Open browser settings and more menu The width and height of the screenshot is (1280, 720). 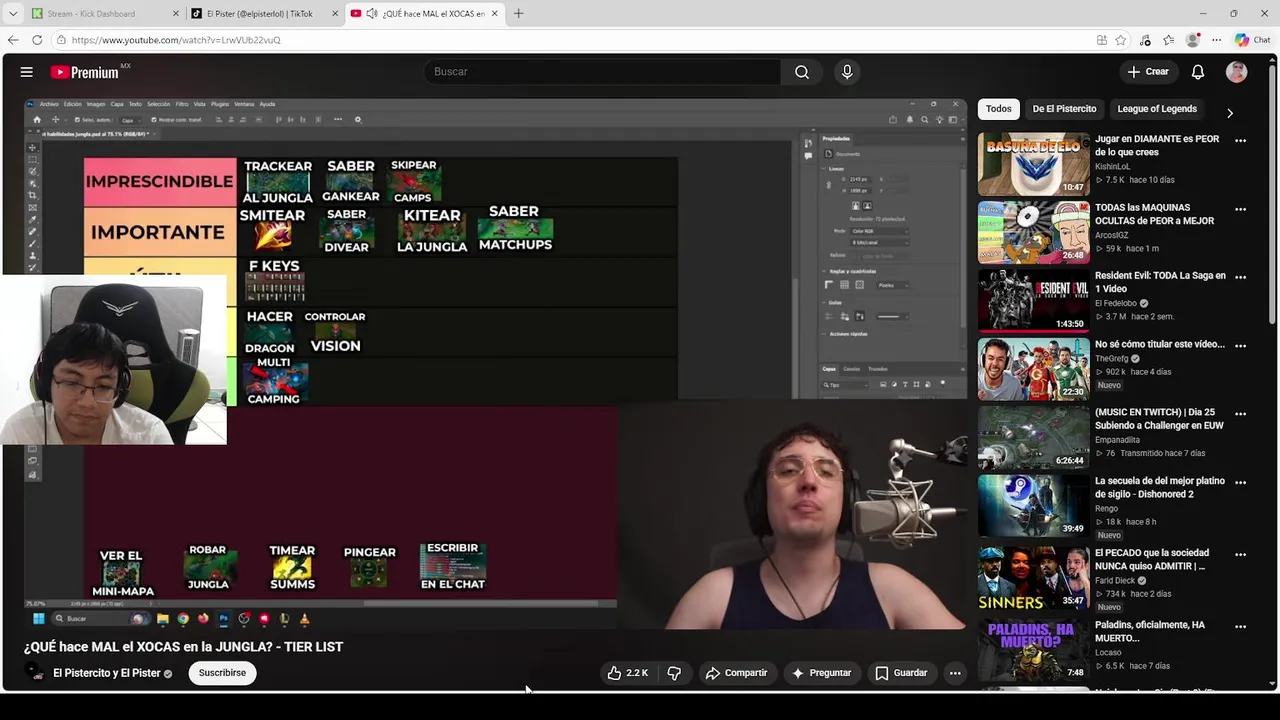pos(1216,40)
